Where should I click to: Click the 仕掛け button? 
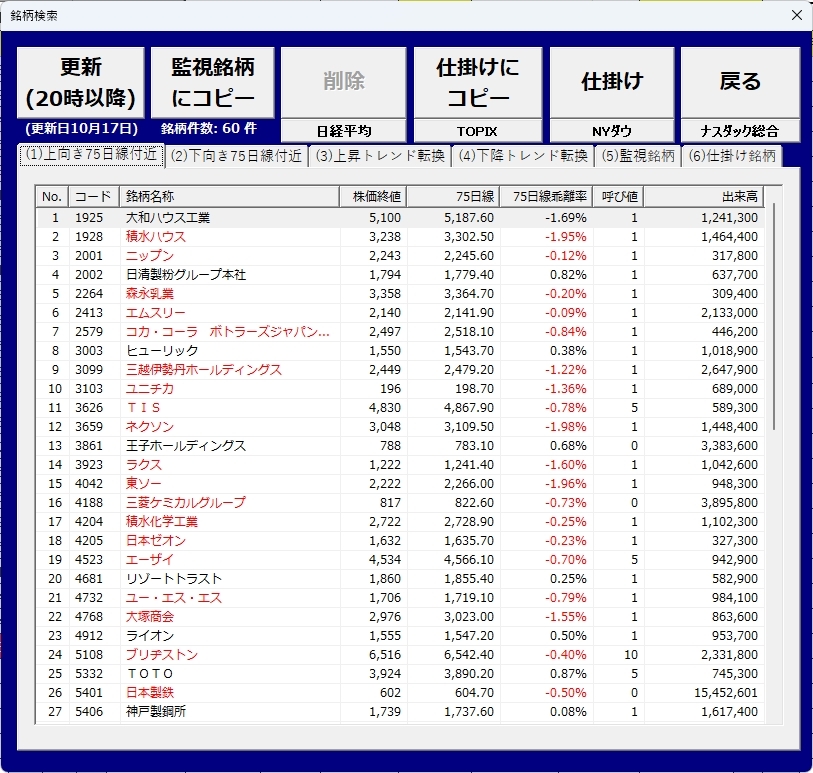click(x=612, y=83)
